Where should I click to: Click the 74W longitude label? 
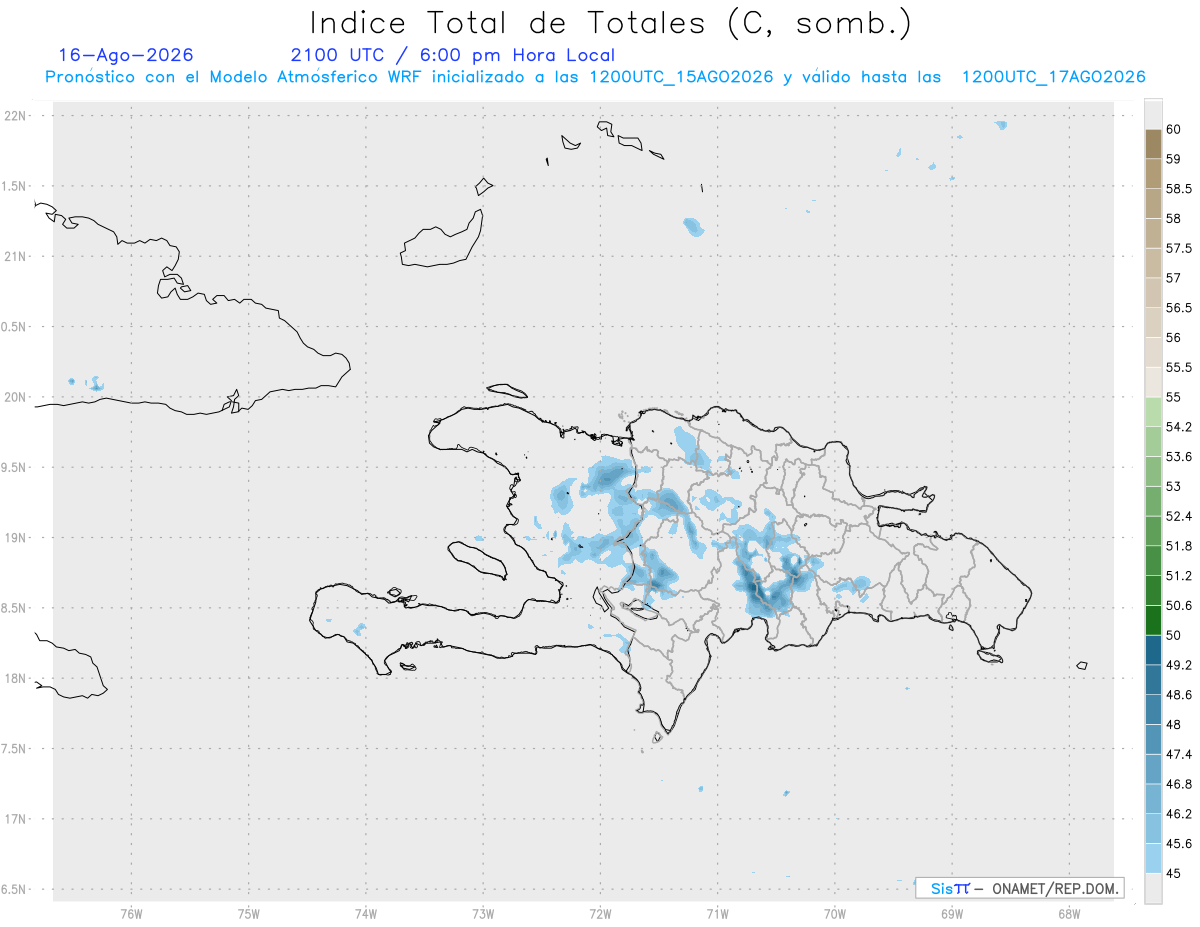[x=365, y=914]
